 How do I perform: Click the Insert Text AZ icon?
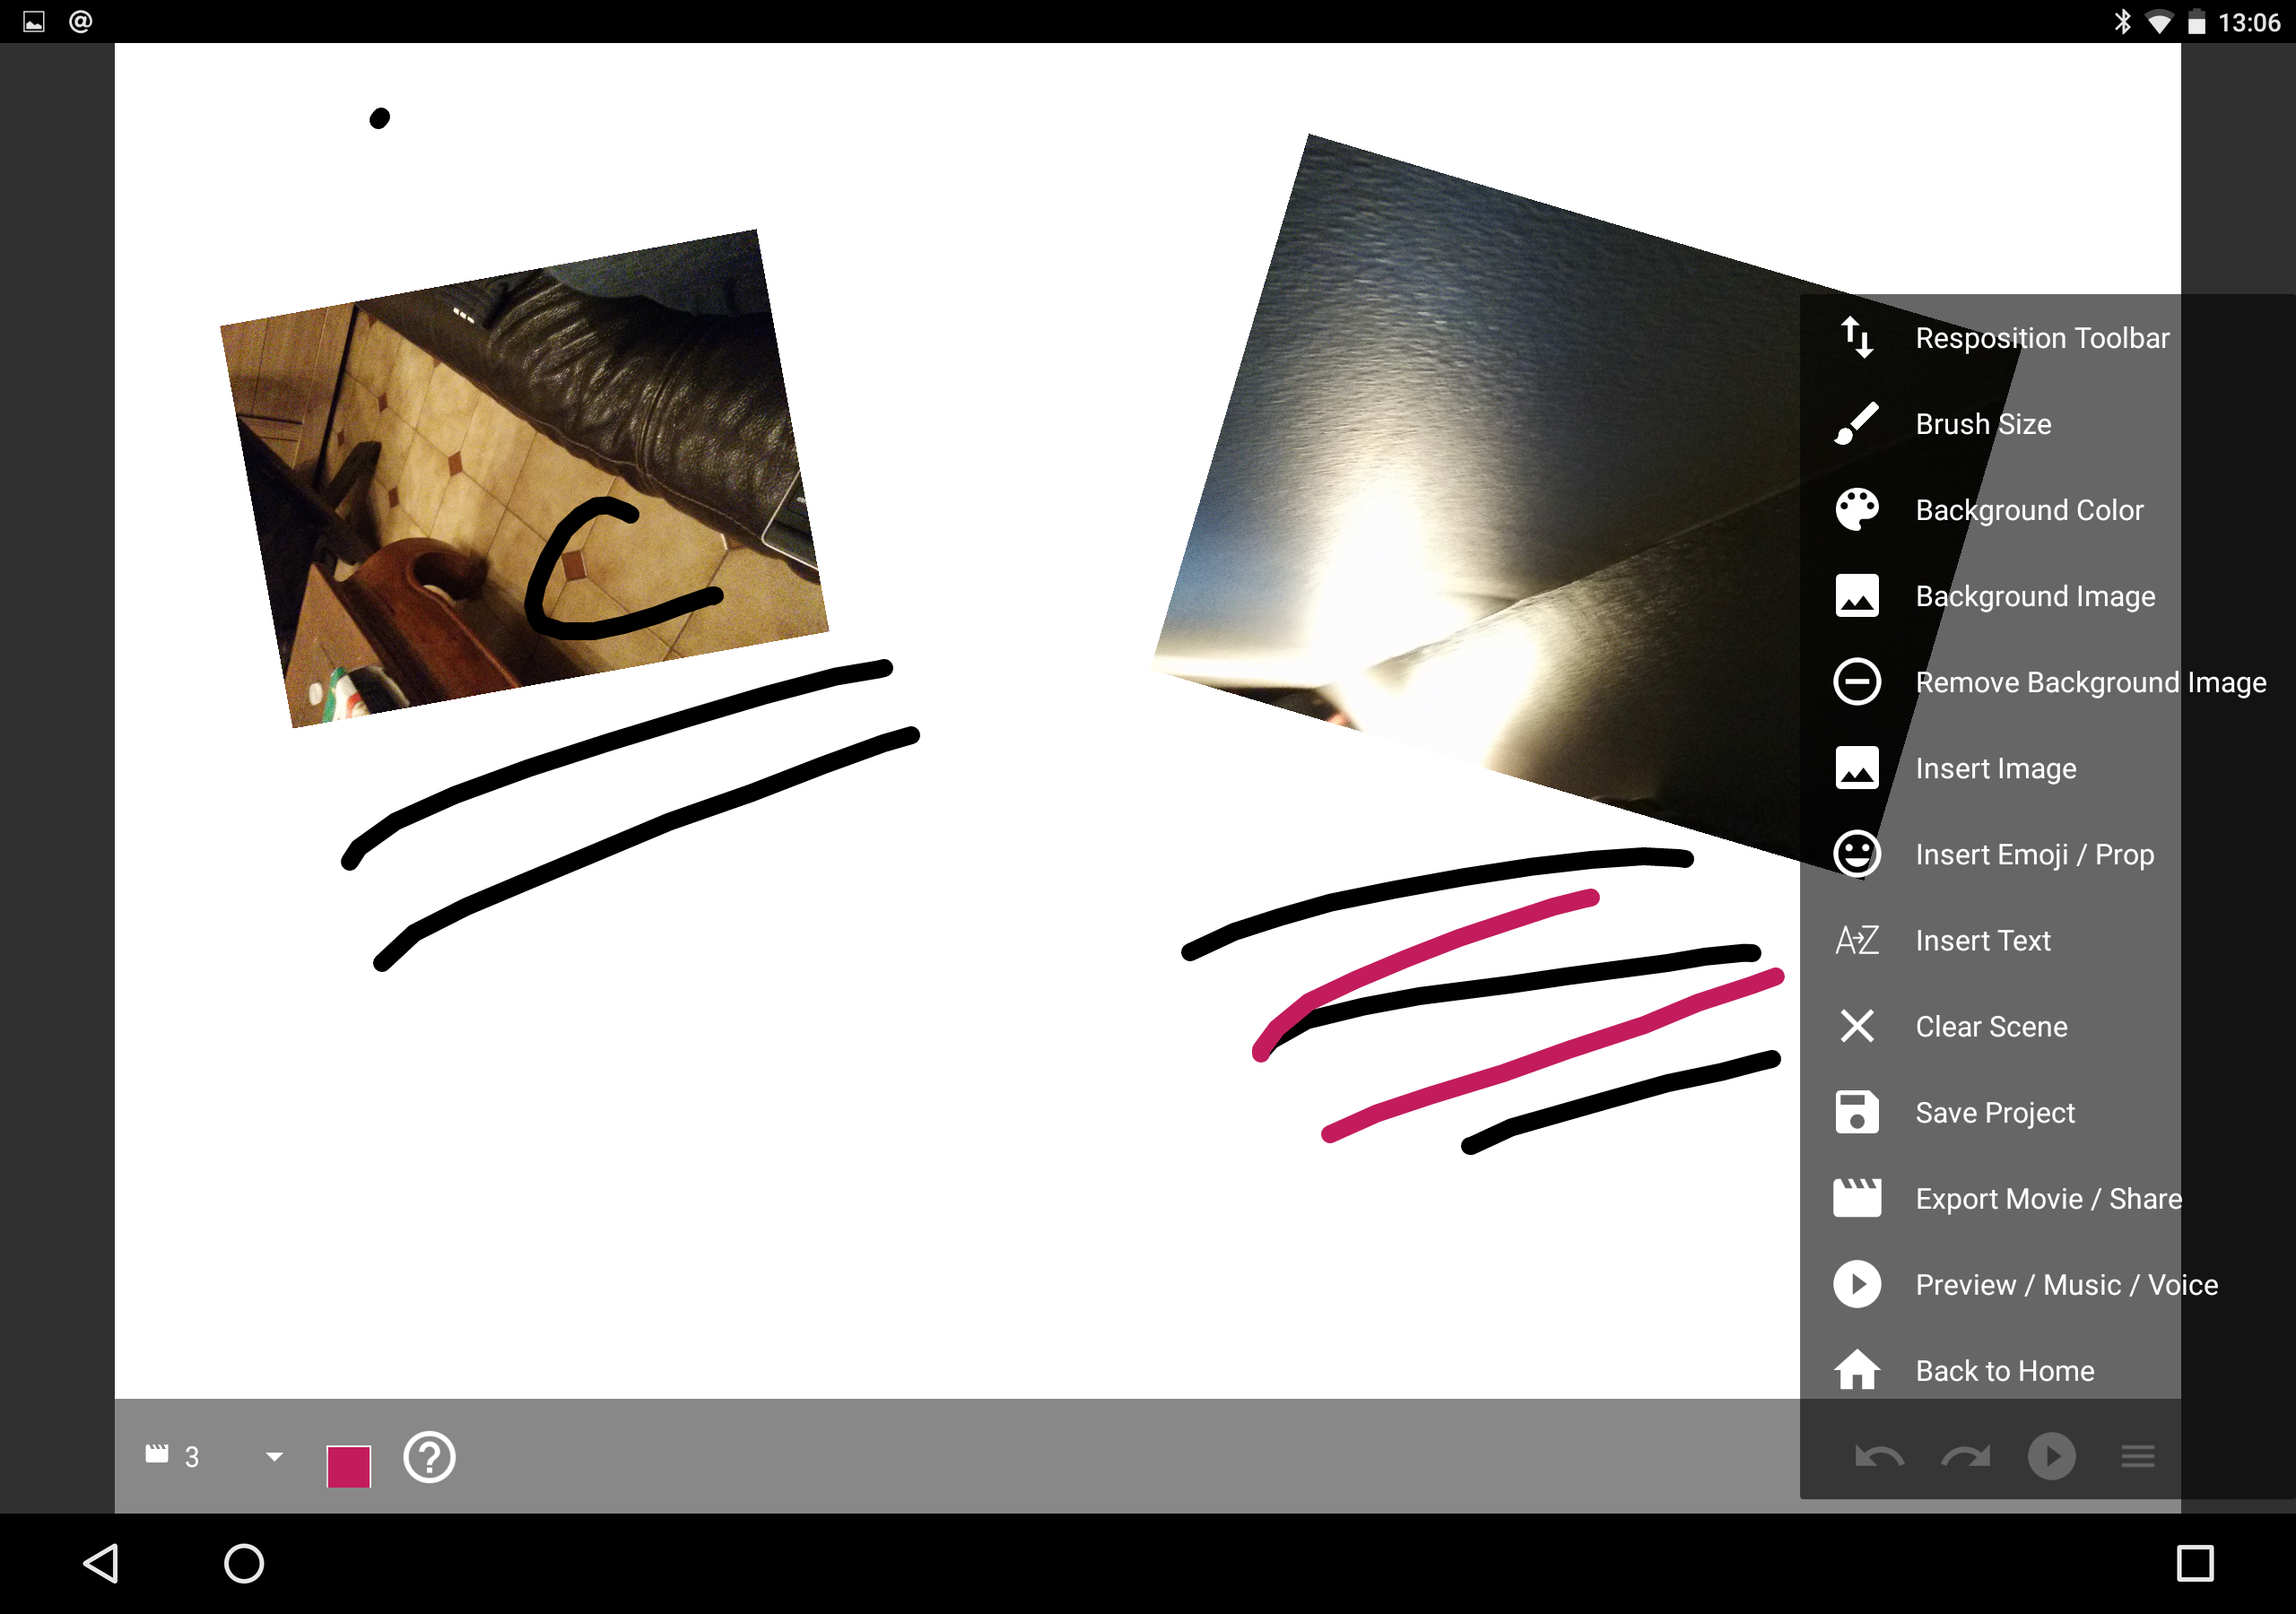click(1857, 940)
